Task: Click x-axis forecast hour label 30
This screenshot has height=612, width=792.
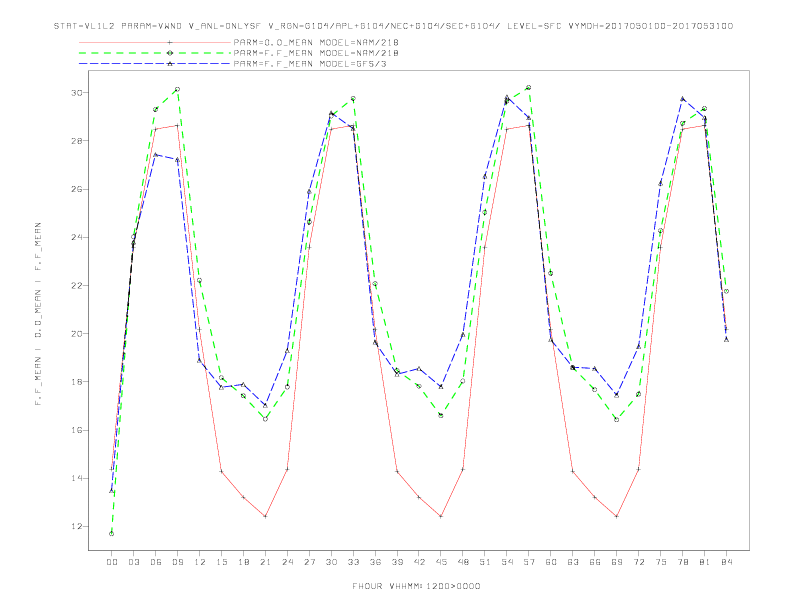Action: (331, 562)
